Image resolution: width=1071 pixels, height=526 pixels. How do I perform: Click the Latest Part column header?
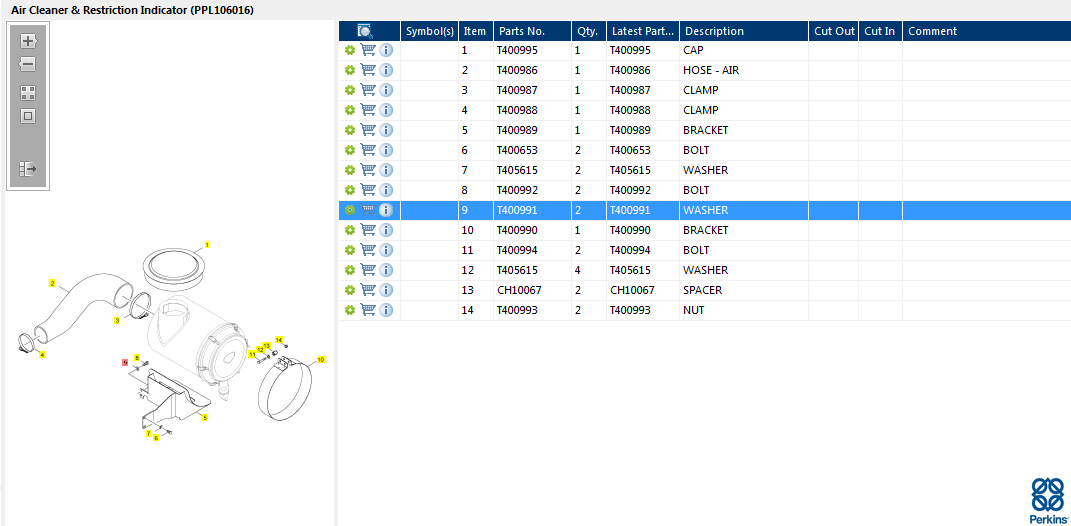[x=643, y=31]
